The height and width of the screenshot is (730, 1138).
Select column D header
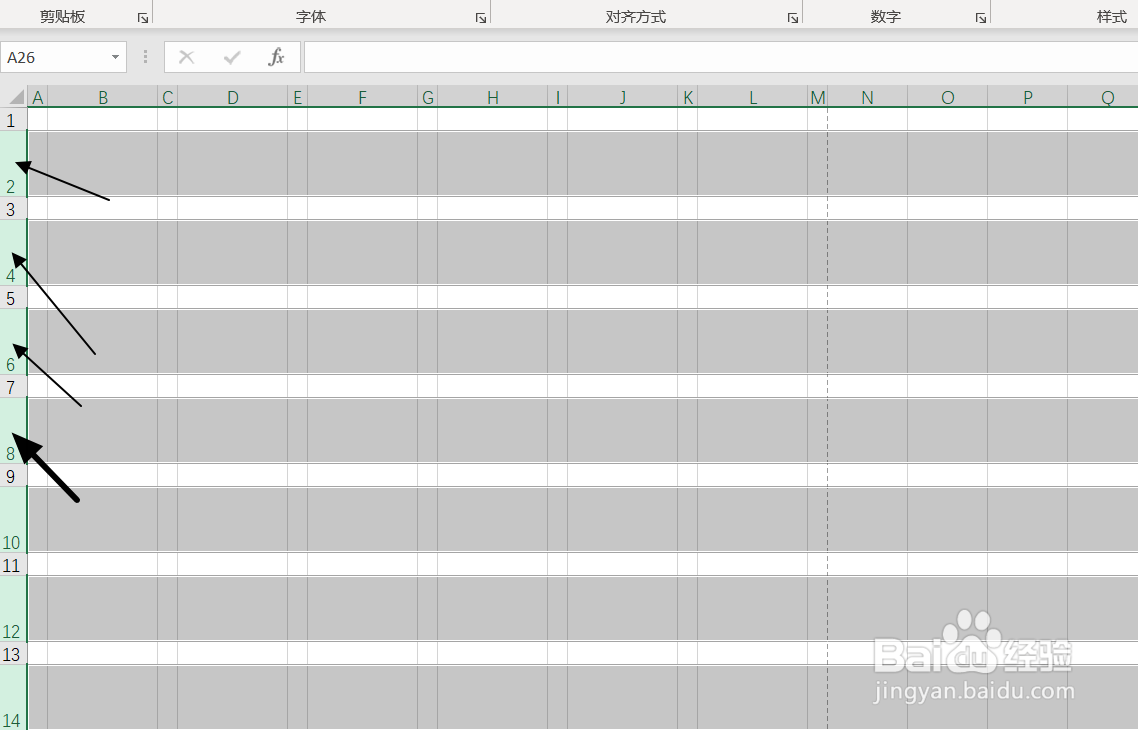tap(232, 97)
